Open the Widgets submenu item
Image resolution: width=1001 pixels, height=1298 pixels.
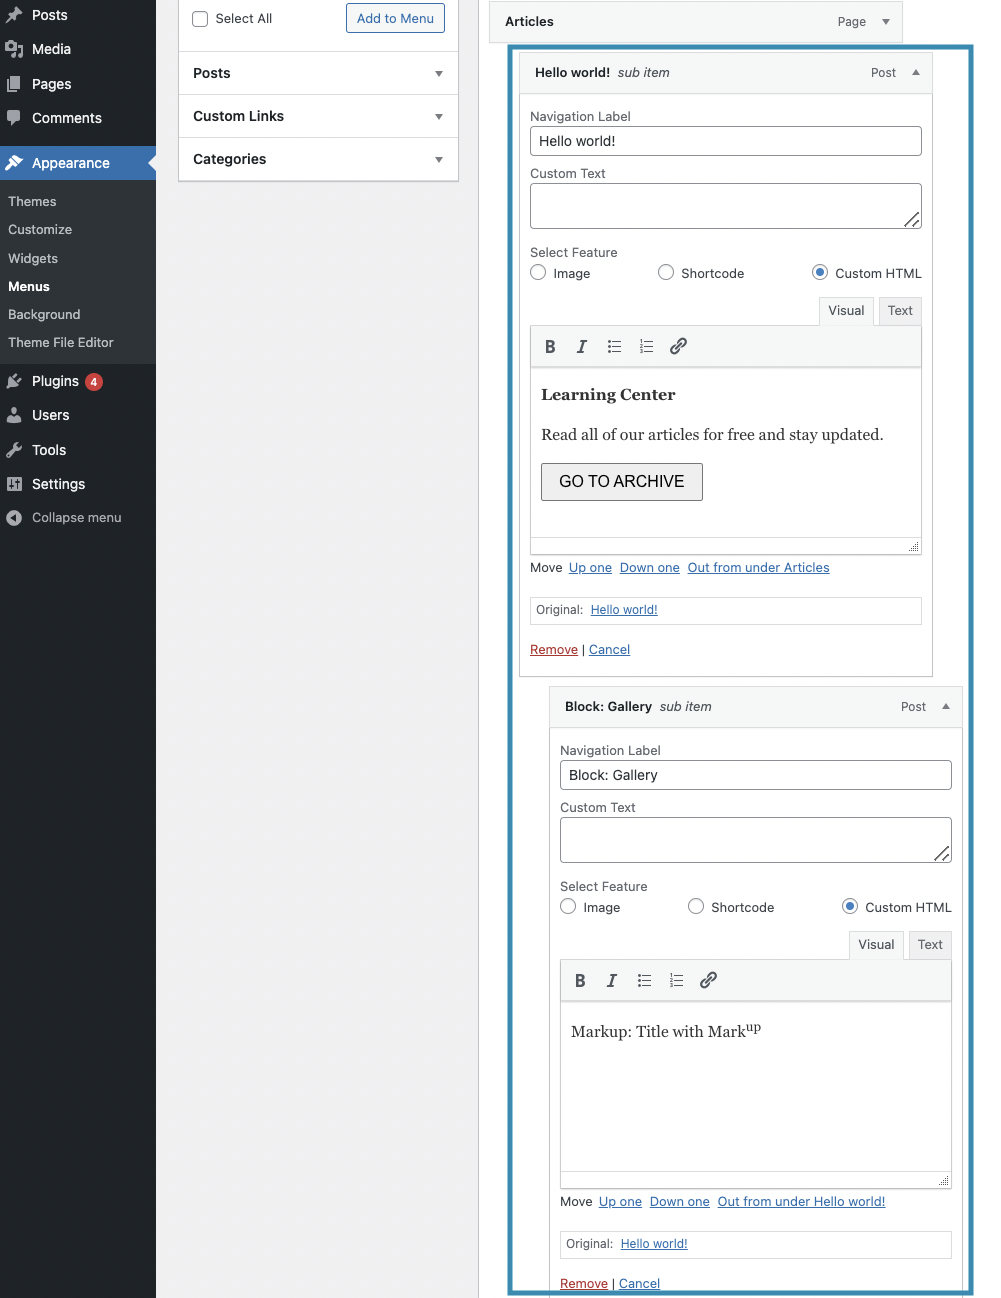(x=33, y=258)
